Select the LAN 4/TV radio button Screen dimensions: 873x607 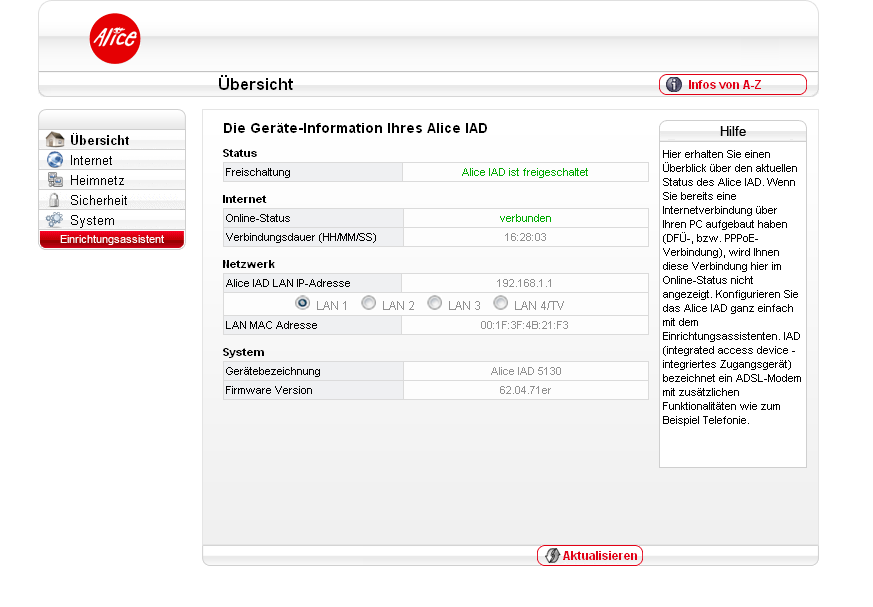click(x=501, y=303)
